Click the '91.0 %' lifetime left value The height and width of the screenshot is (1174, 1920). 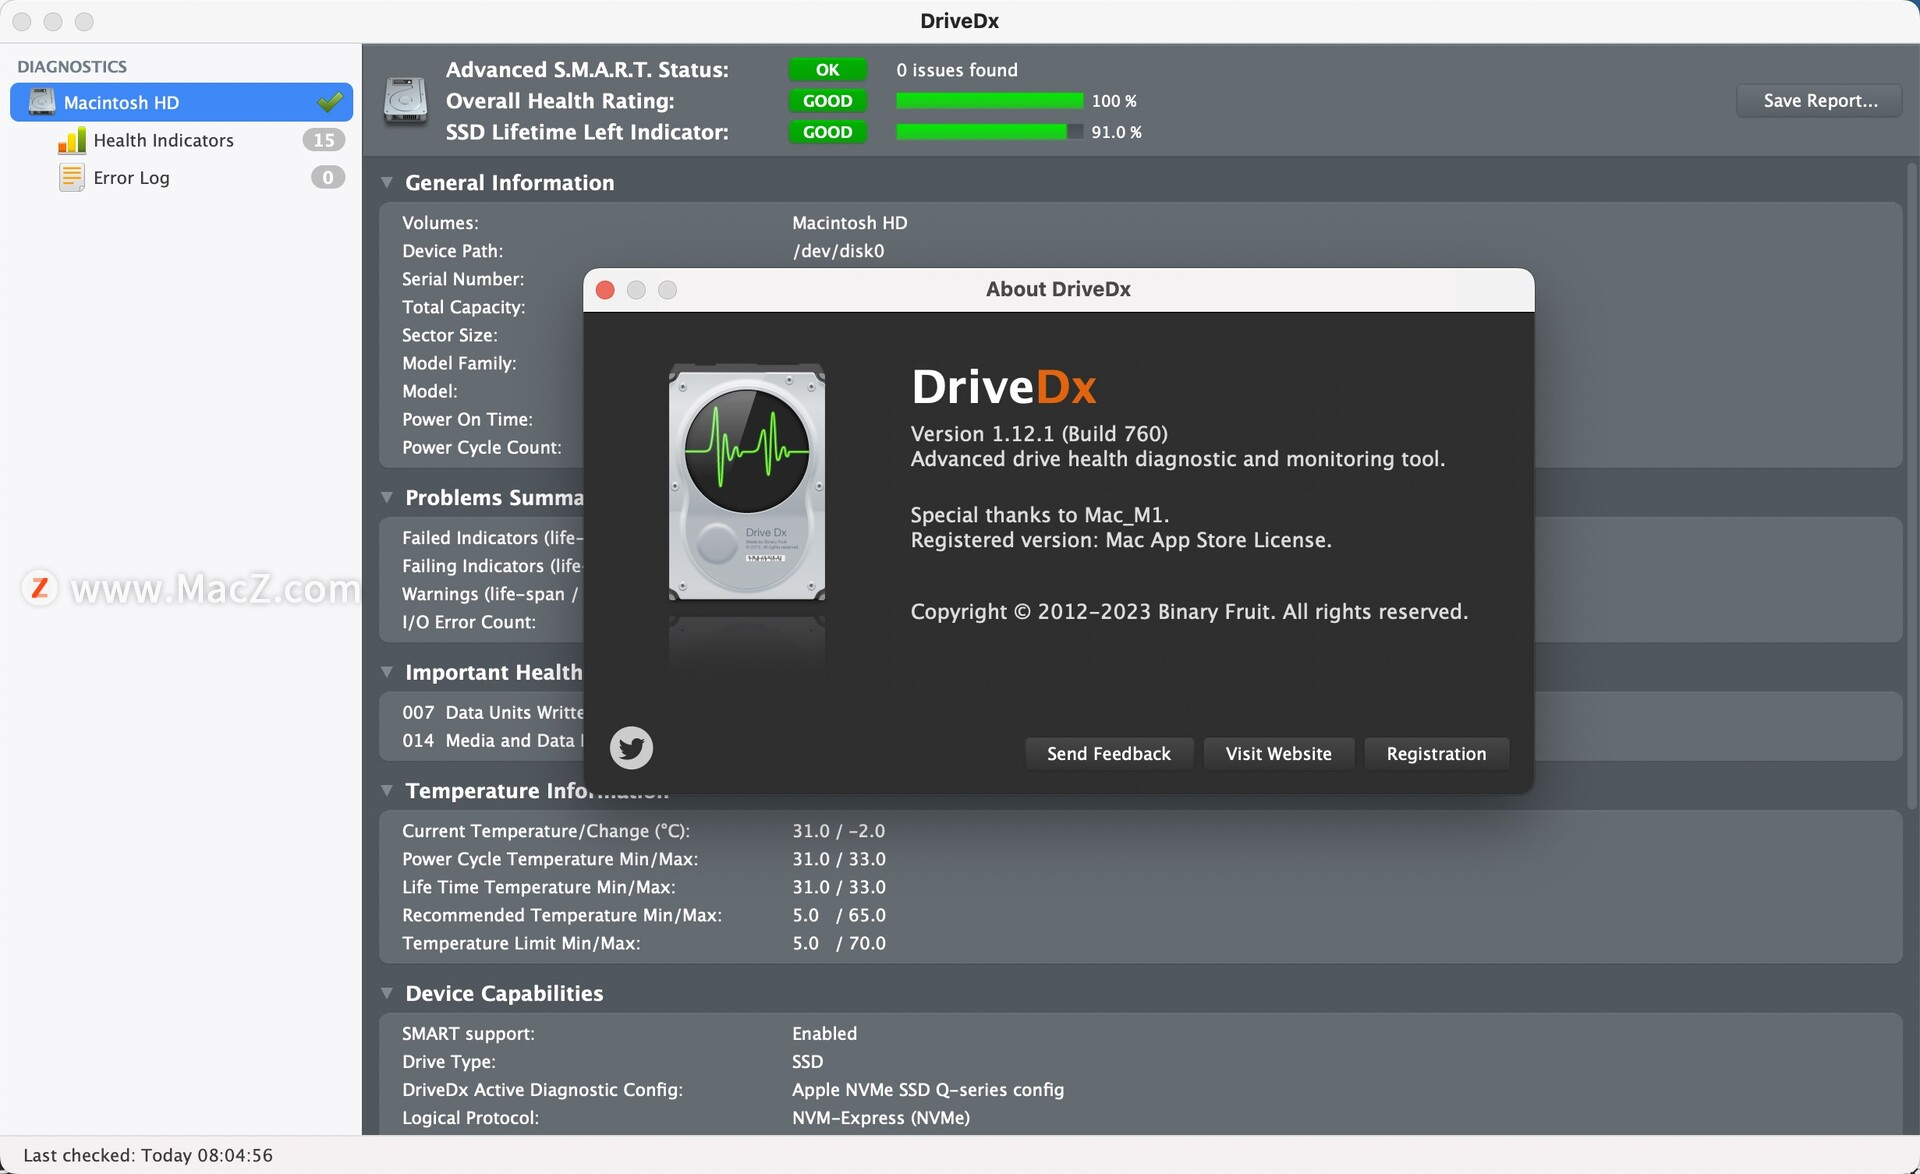point(1116,132)
